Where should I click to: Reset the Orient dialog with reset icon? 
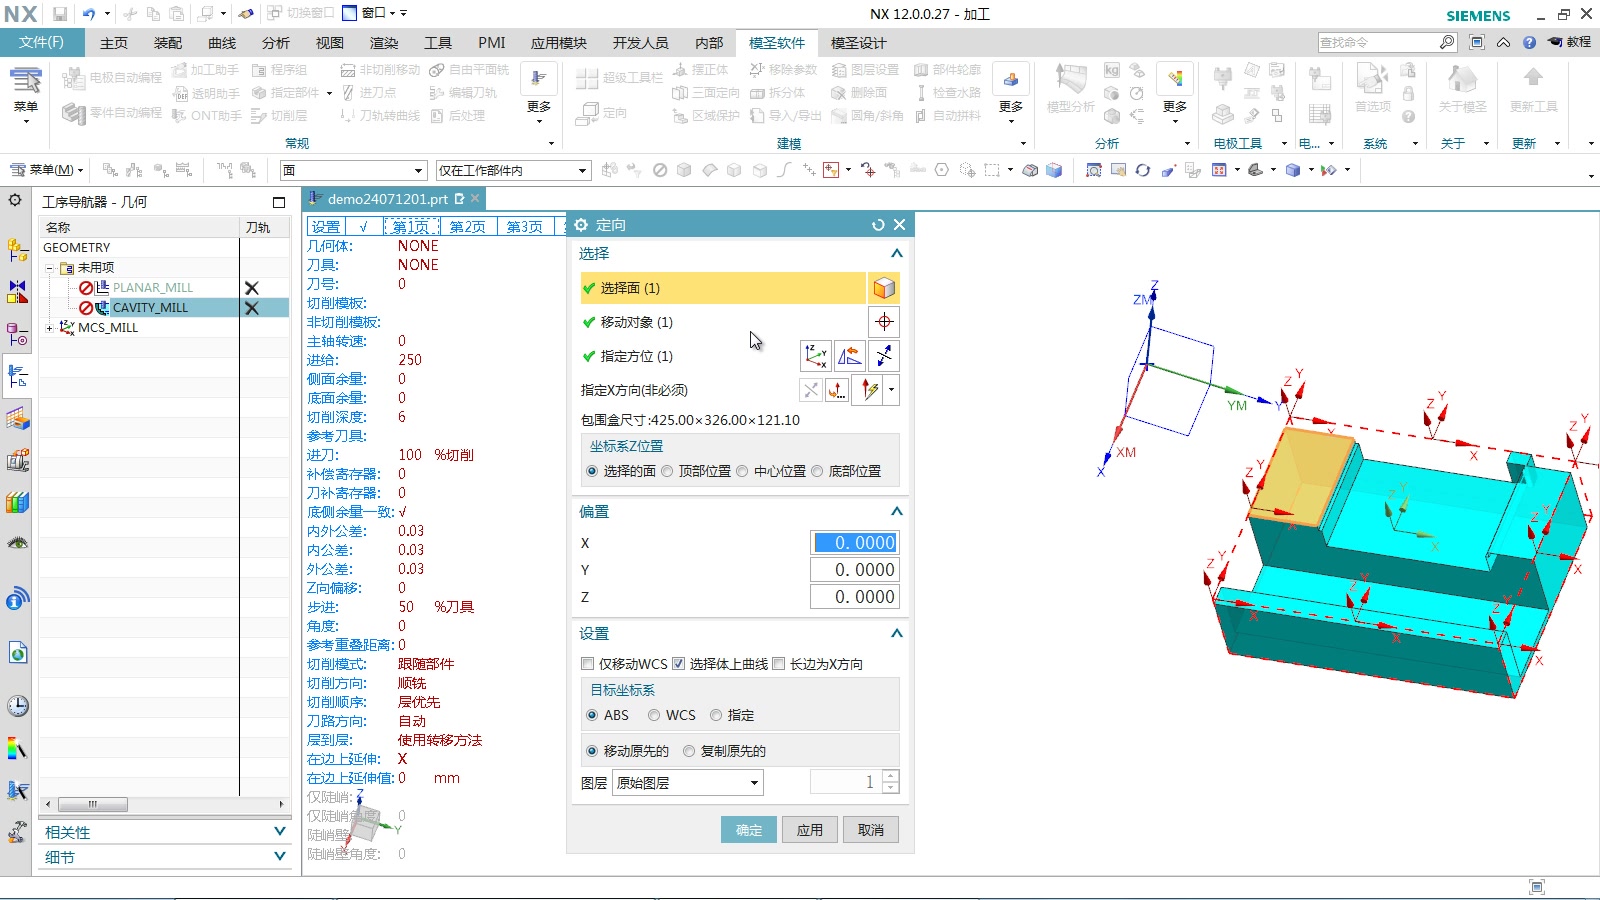click(878, 225)
